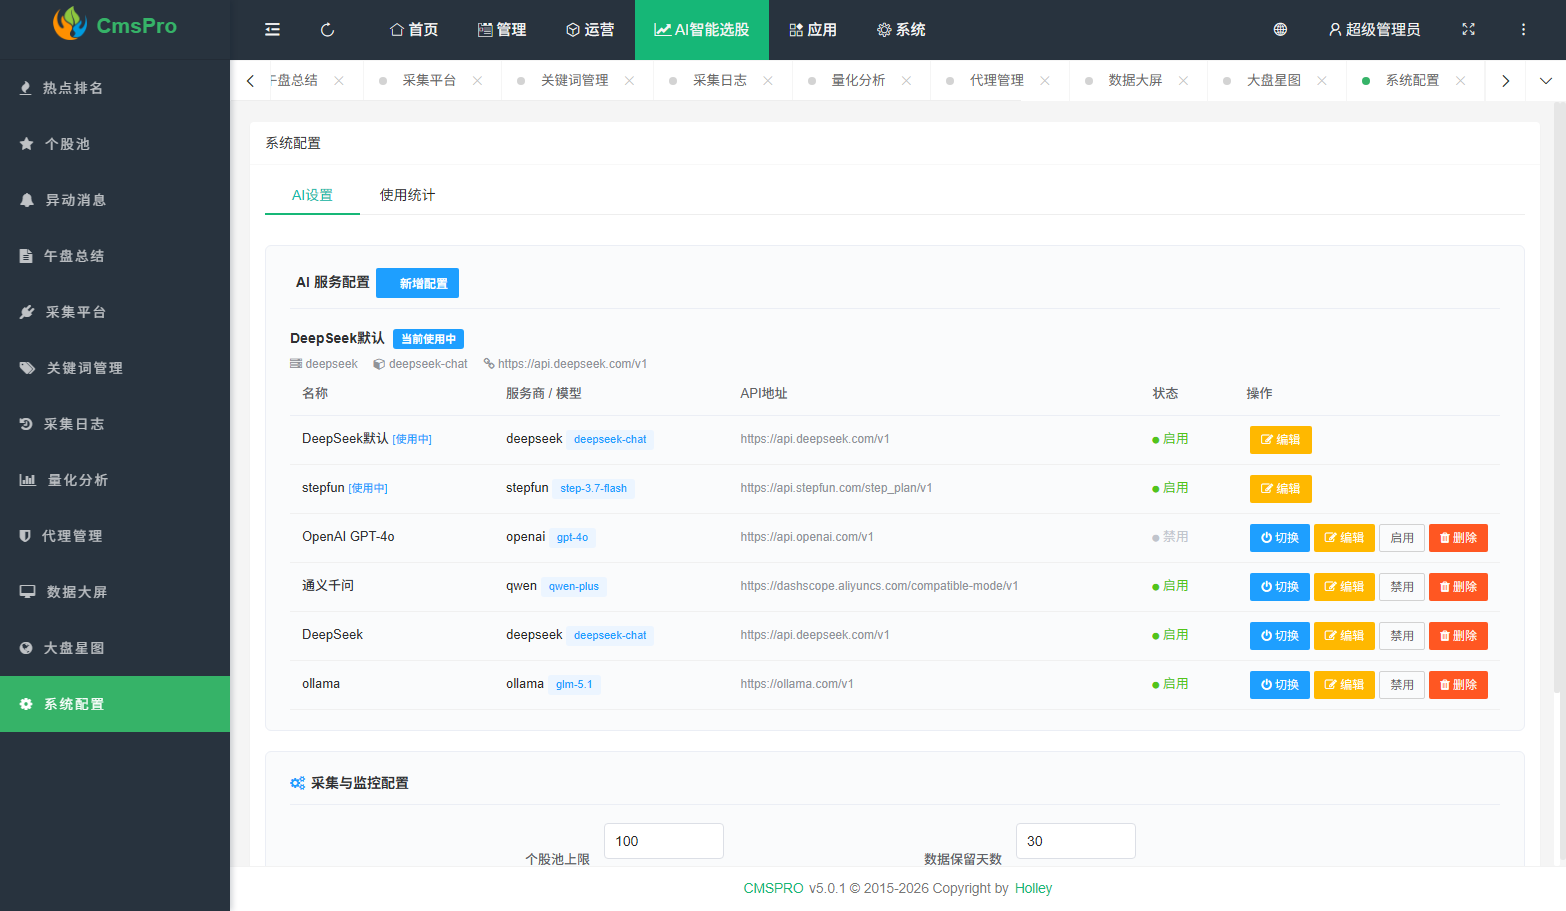This screenshot has width=1566, height=911.
Task: Collapse the sidebar menu toggle icon
Action: [272, 30]
